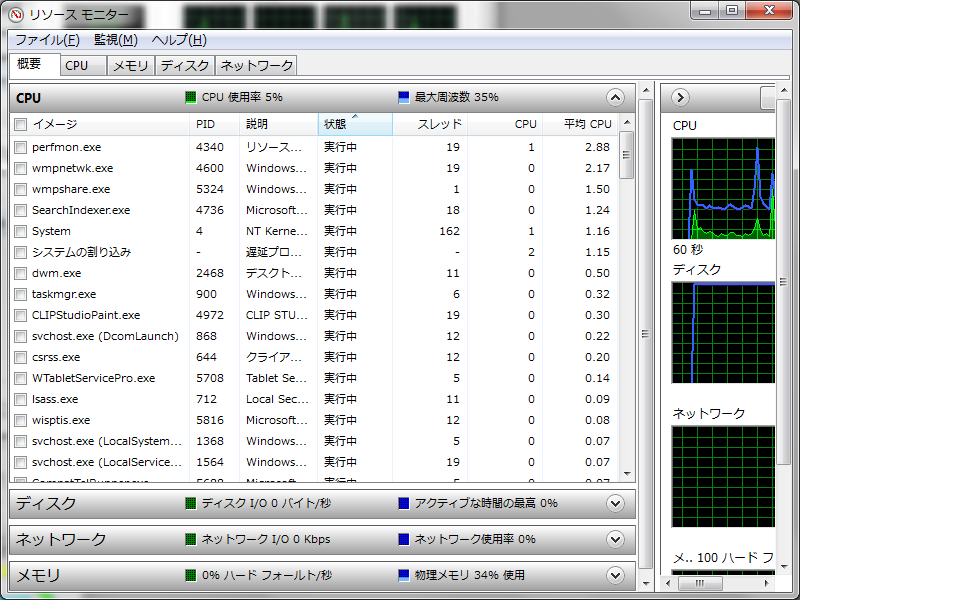This screenshot has width=960, height=600.
Task: Click the CPU usage graph
Action: (x=723, y=189)
